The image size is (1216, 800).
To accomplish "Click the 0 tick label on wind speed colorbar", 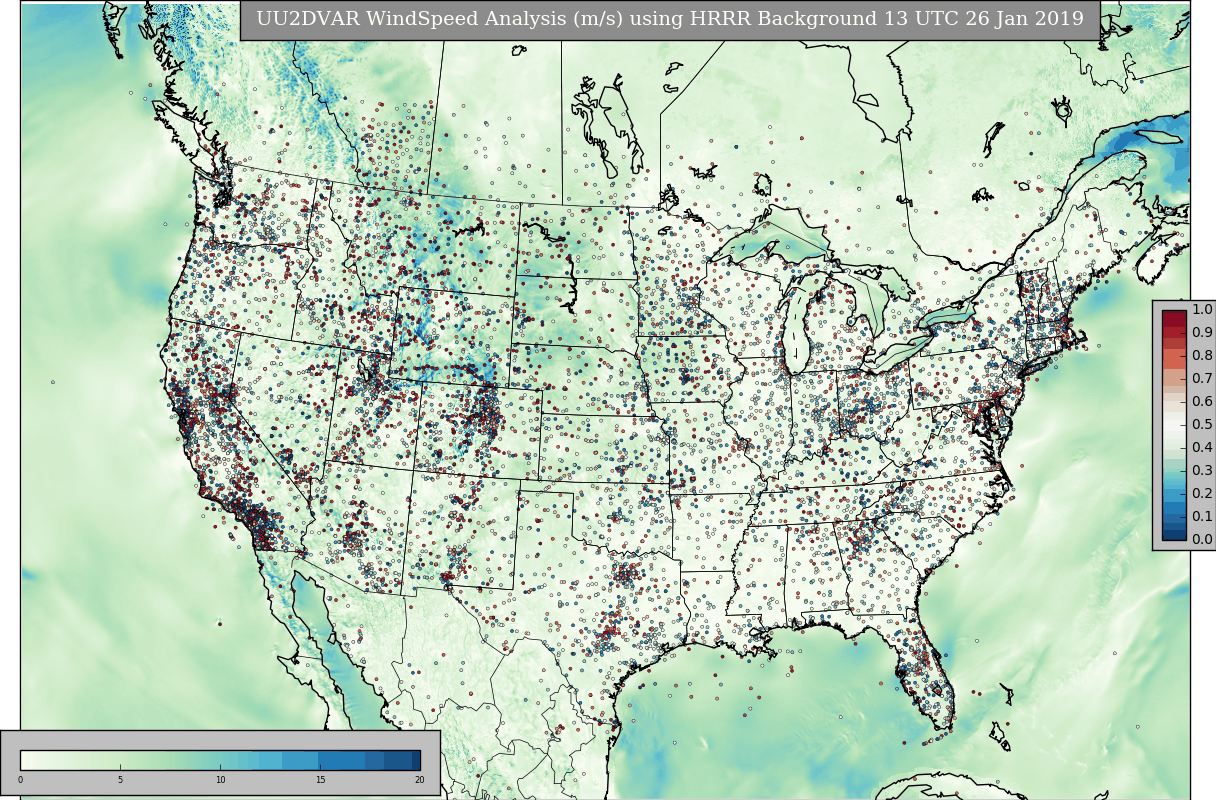I will 20,780.
